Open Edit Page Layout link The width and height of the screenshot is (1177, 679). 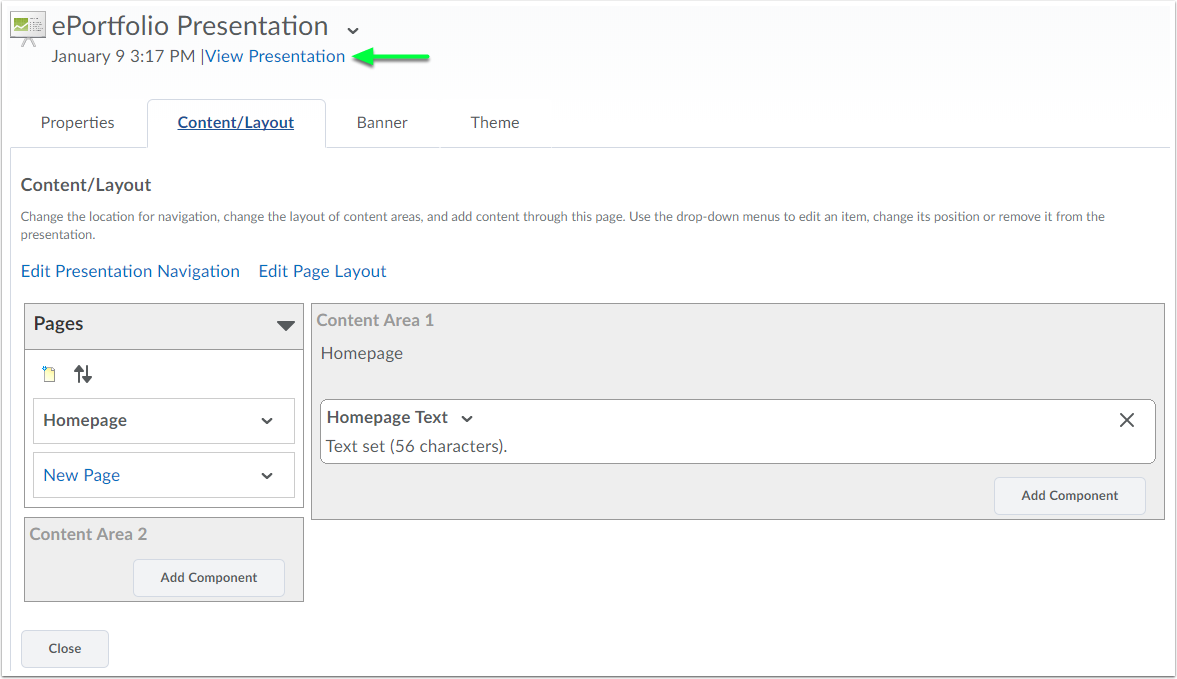tap(323, 271)
